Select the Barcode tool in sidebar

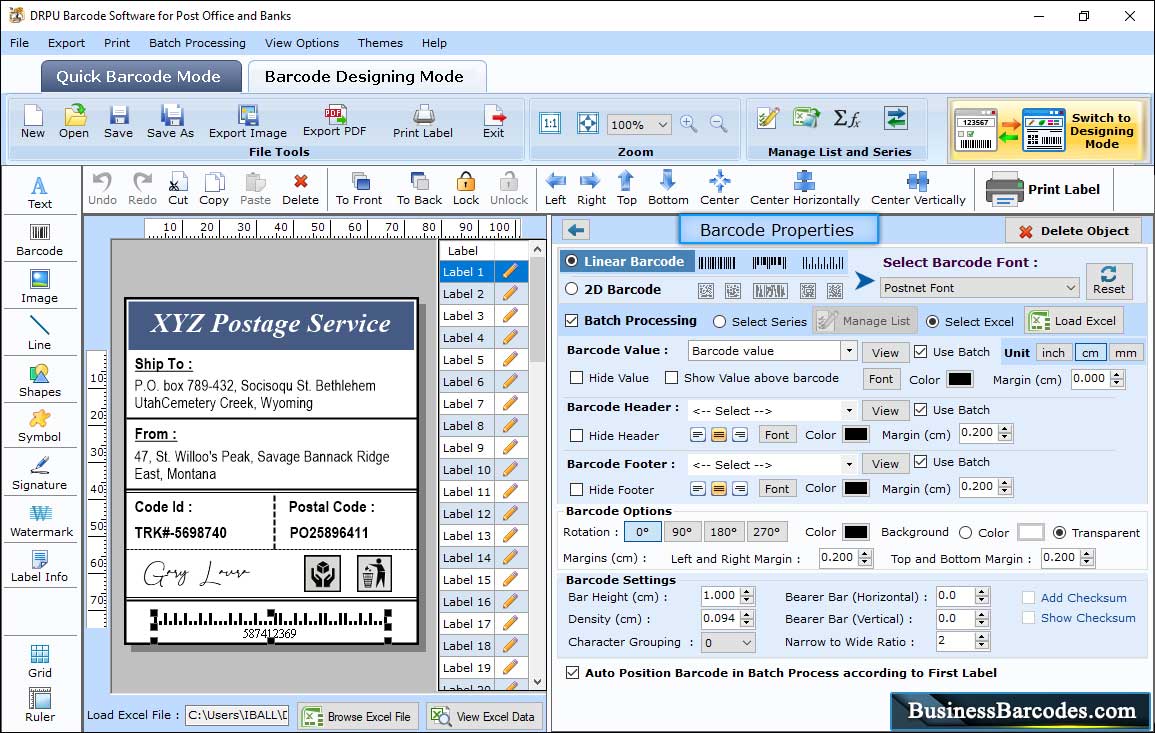tap(40, 239)
